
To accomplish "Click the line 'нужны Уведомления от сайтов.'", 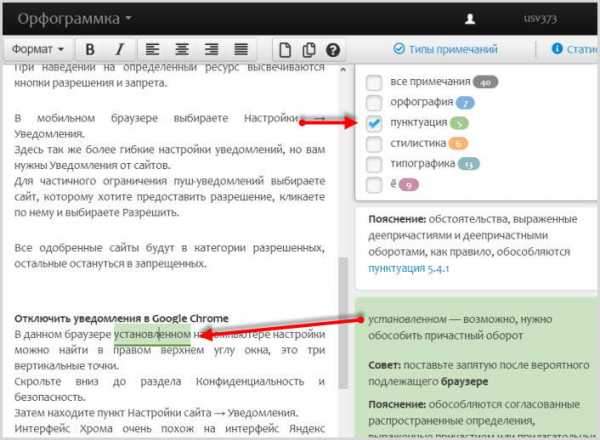I will pos(92,165).
